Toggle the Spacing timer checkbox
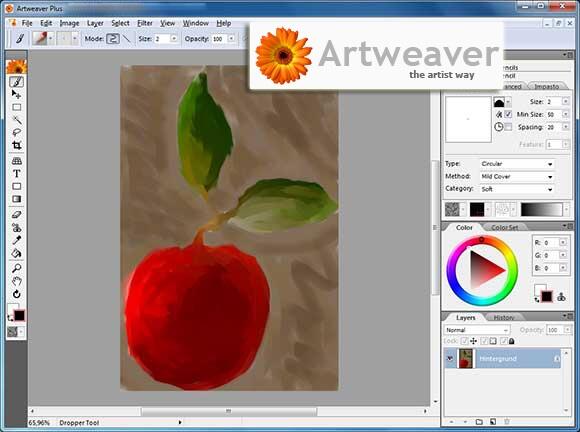This screenshot has width=580, height=432. pyautogui.click(x=508, y=127)
